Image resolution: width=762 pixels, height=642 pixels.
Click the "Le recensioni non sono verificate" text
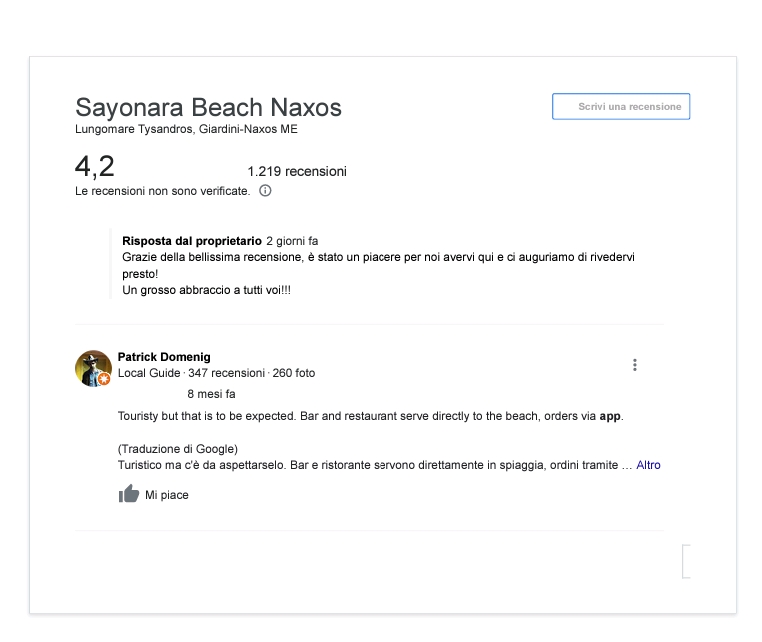162,191
